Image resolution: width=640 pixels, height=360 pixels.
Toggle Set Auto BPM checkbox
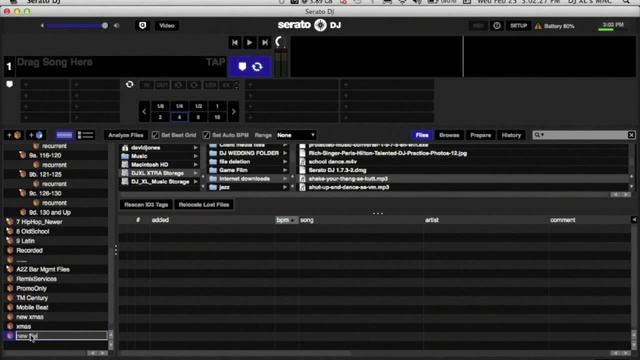coord(206,135)
